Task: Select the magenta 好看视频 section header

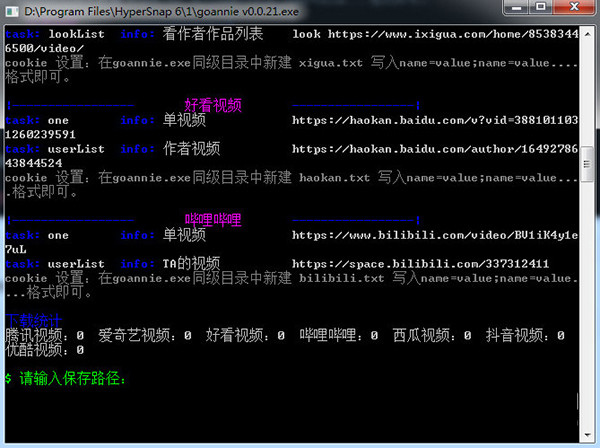Action: [214, 104]
